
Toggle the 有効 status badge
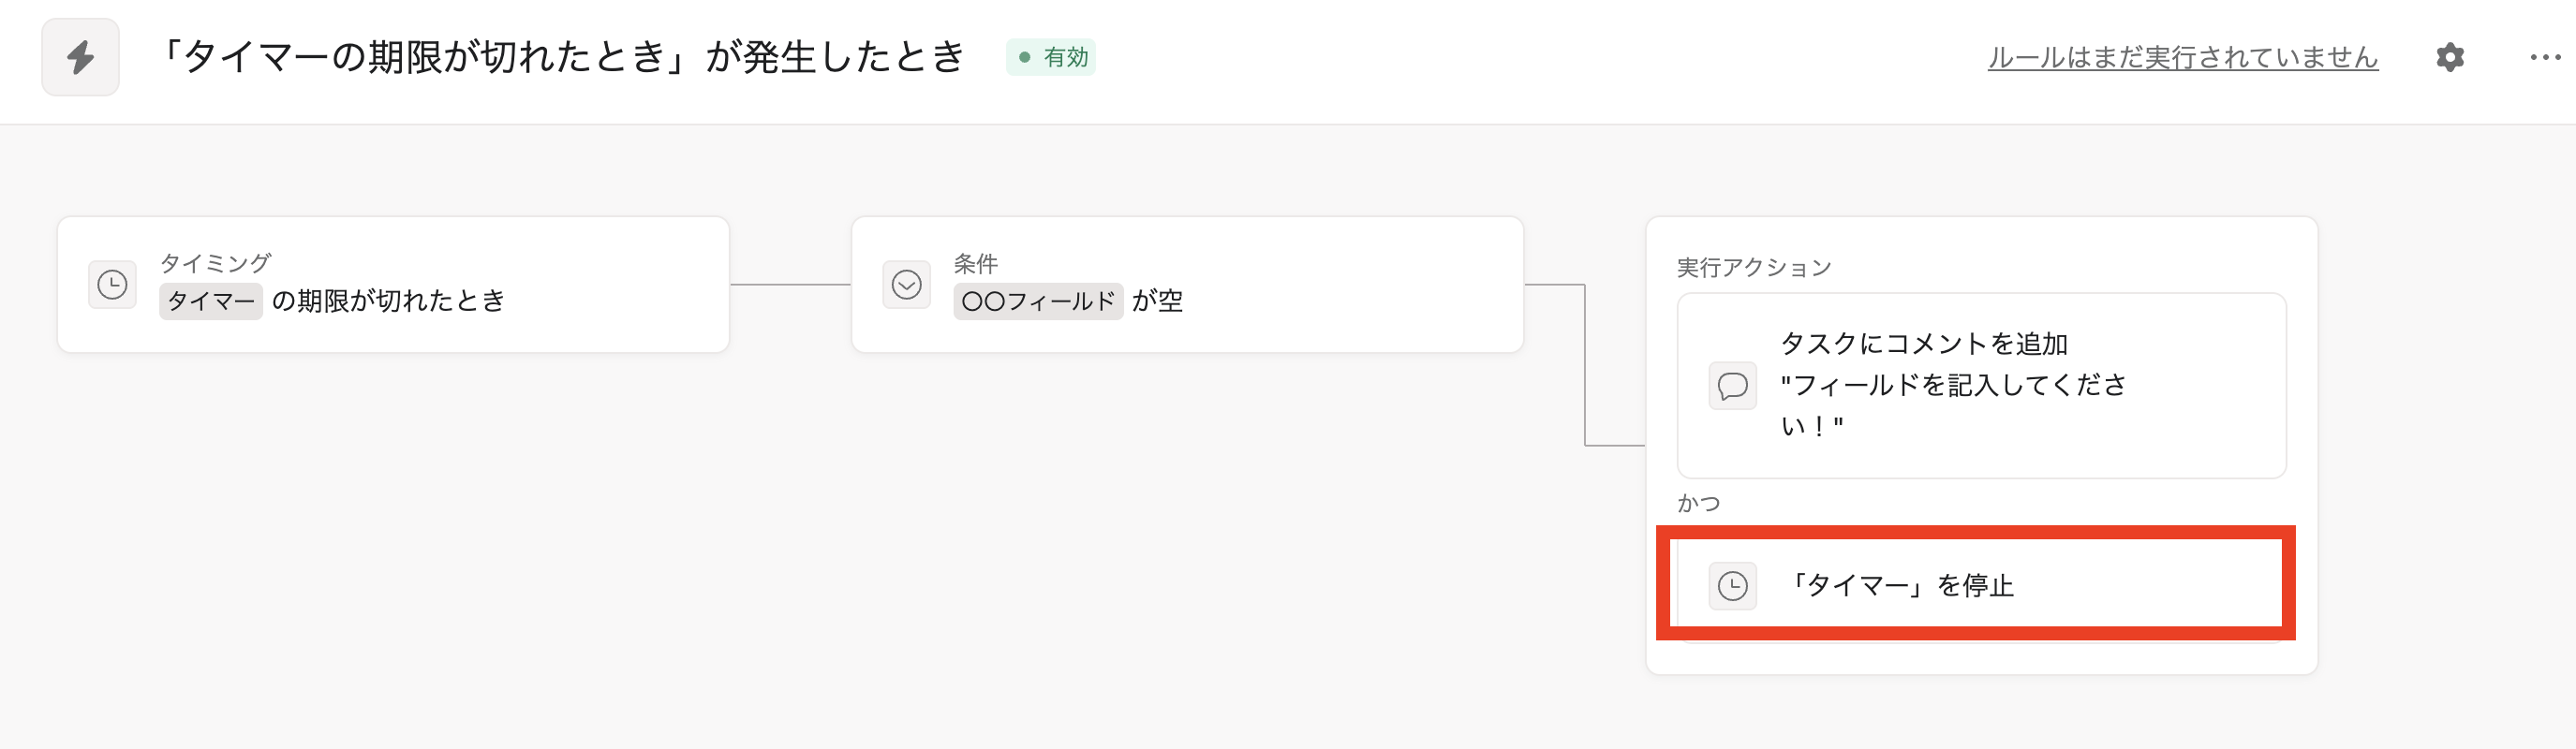[1051, 57]
